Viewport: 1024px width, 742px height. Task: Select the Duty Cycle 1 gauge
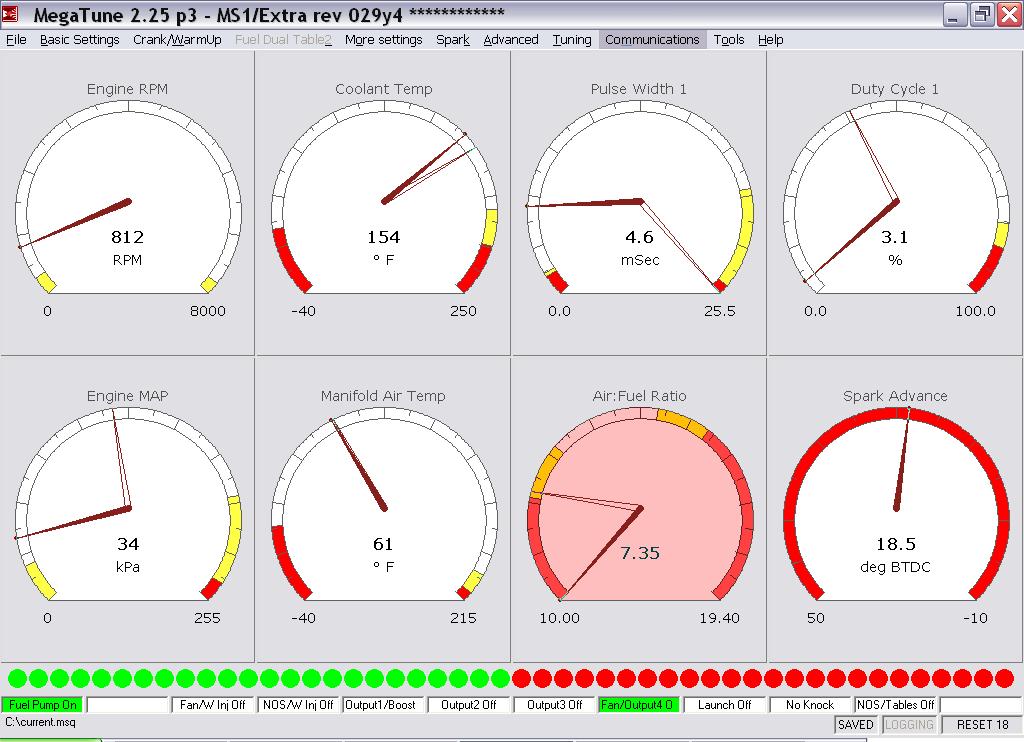895,203
